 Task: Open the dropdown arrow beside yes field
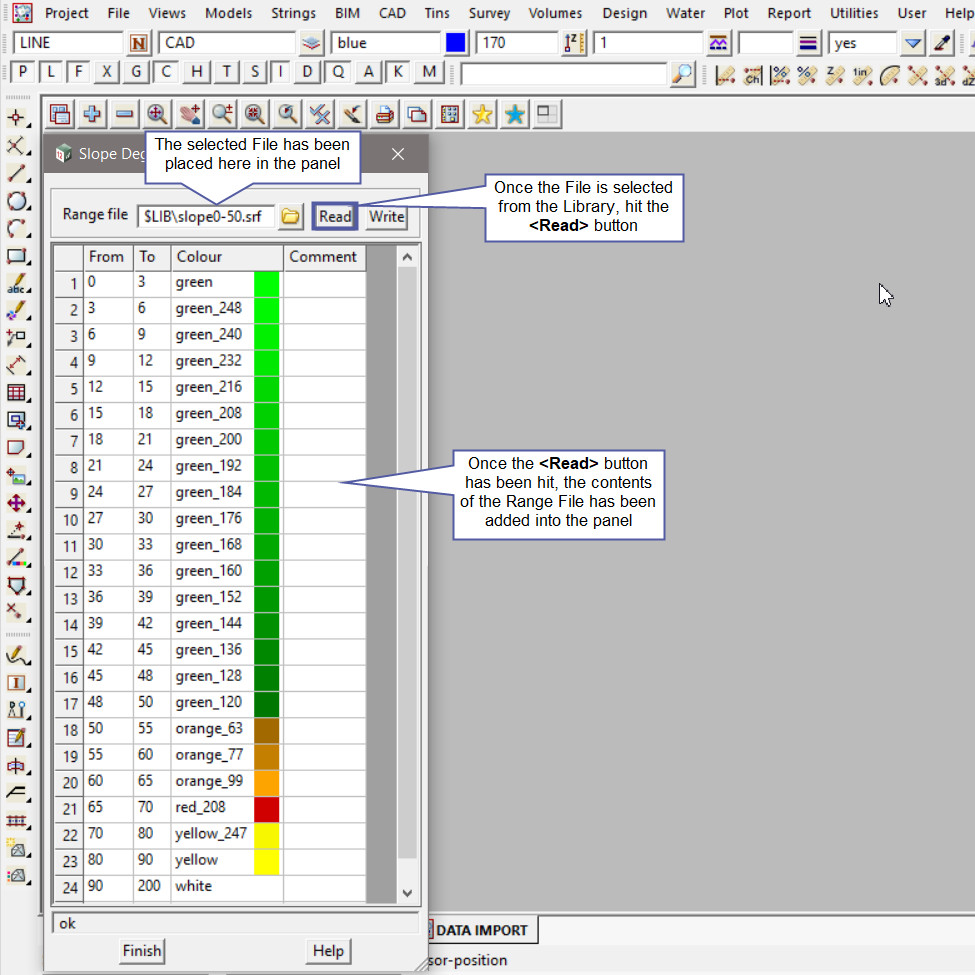click(912, 44)
